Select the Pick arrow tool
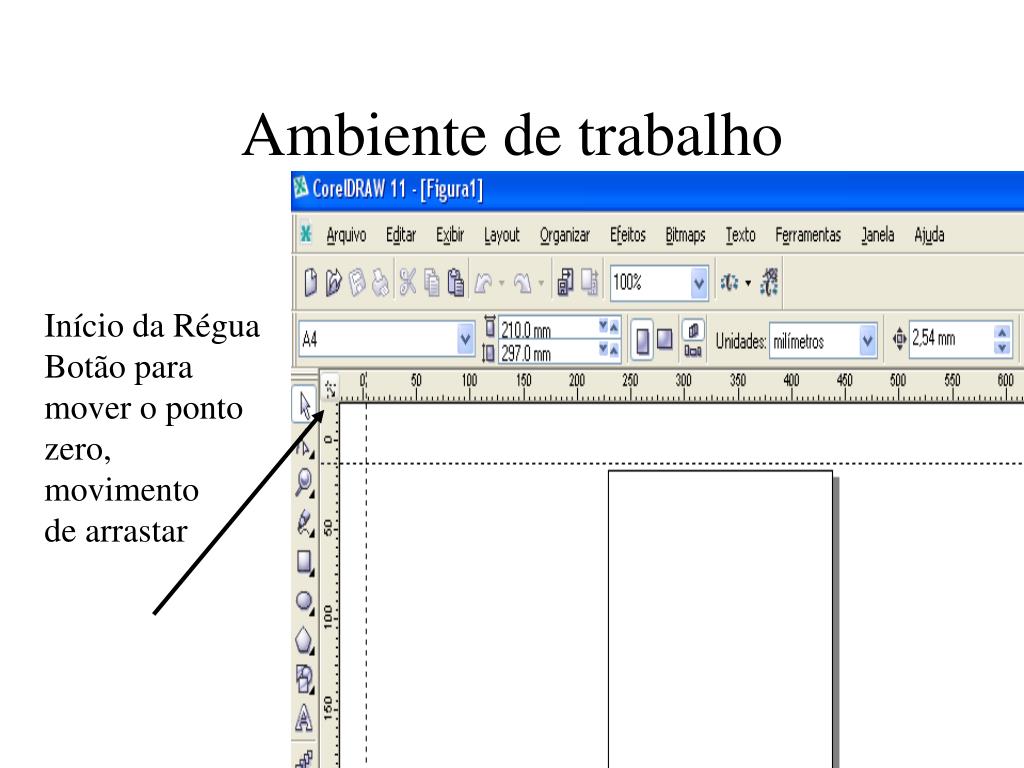This screenshot has width=1024, height=768. click(304, 404)
